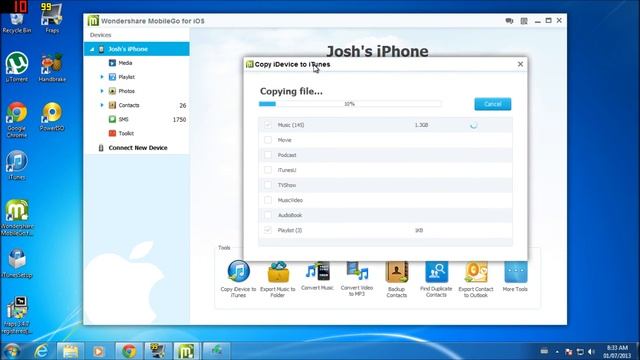640x360 pixels.
Task: Check the TVShow checkbox
Action: 268,185
